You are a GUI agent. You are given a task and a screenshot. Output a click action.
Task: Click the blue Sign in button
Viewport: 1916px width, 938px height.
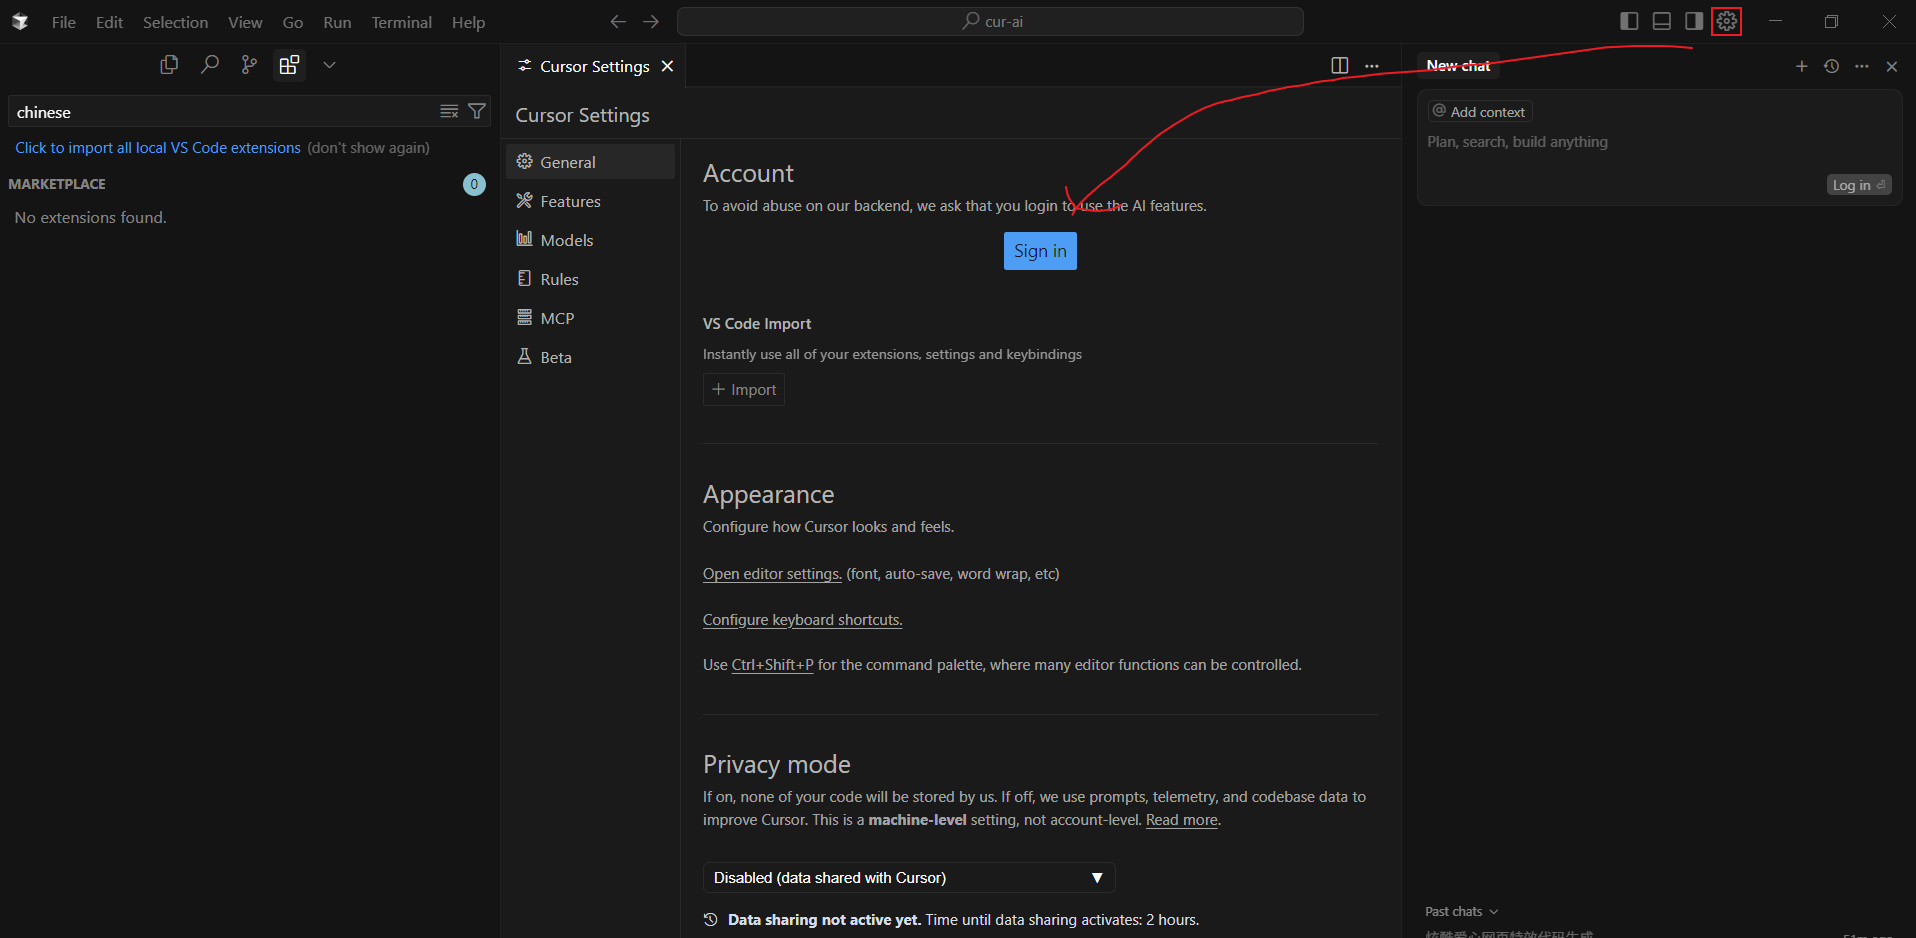pyautogui.click(x=1040, y=251)
